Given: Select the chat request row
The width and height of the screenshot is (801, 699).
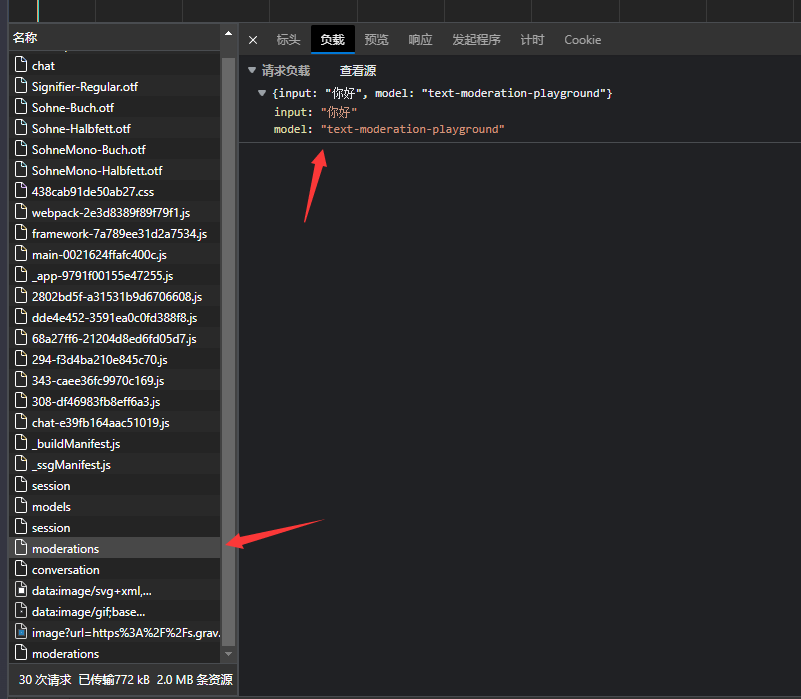Looking at the screenshot, I should pos(115,65).
